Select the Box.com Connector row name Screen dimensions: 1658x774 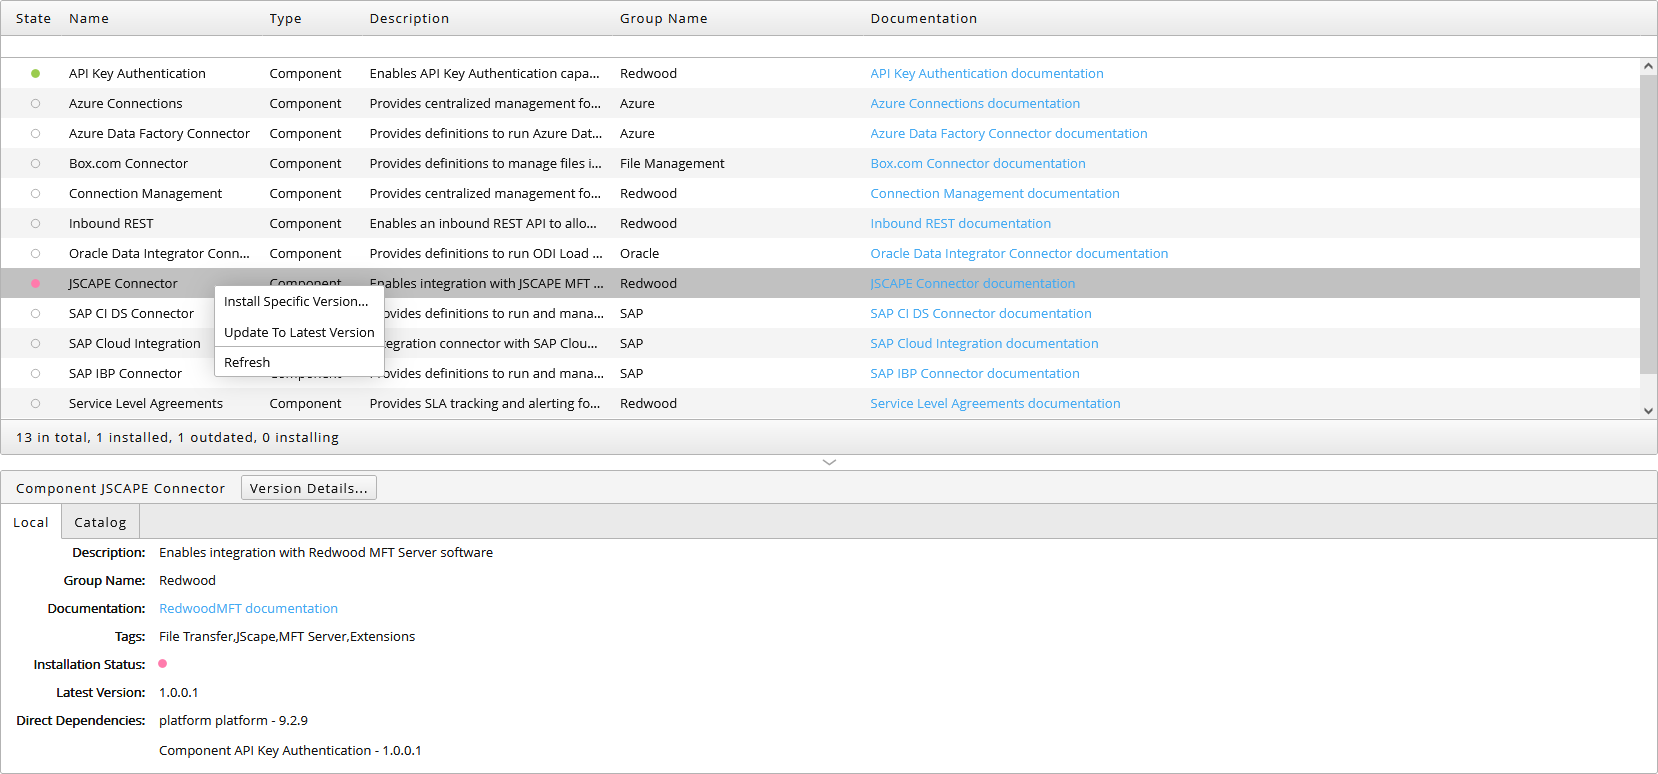pos(128,163)
